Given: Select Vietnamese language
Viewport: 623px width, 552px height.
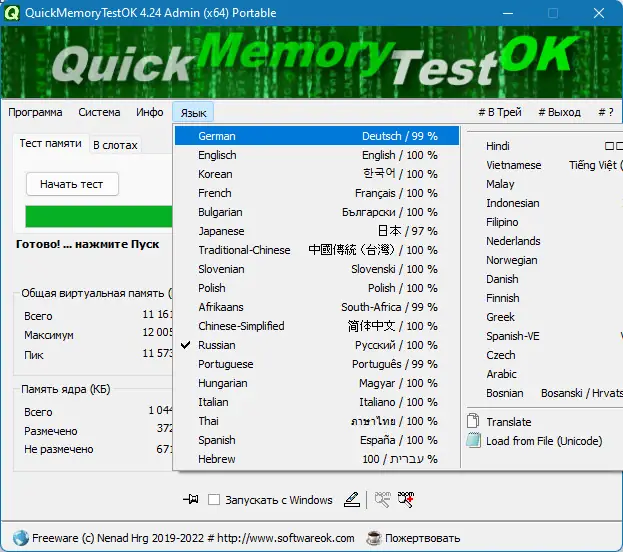Looking at the screenshot, I should (x=544, y=165).
